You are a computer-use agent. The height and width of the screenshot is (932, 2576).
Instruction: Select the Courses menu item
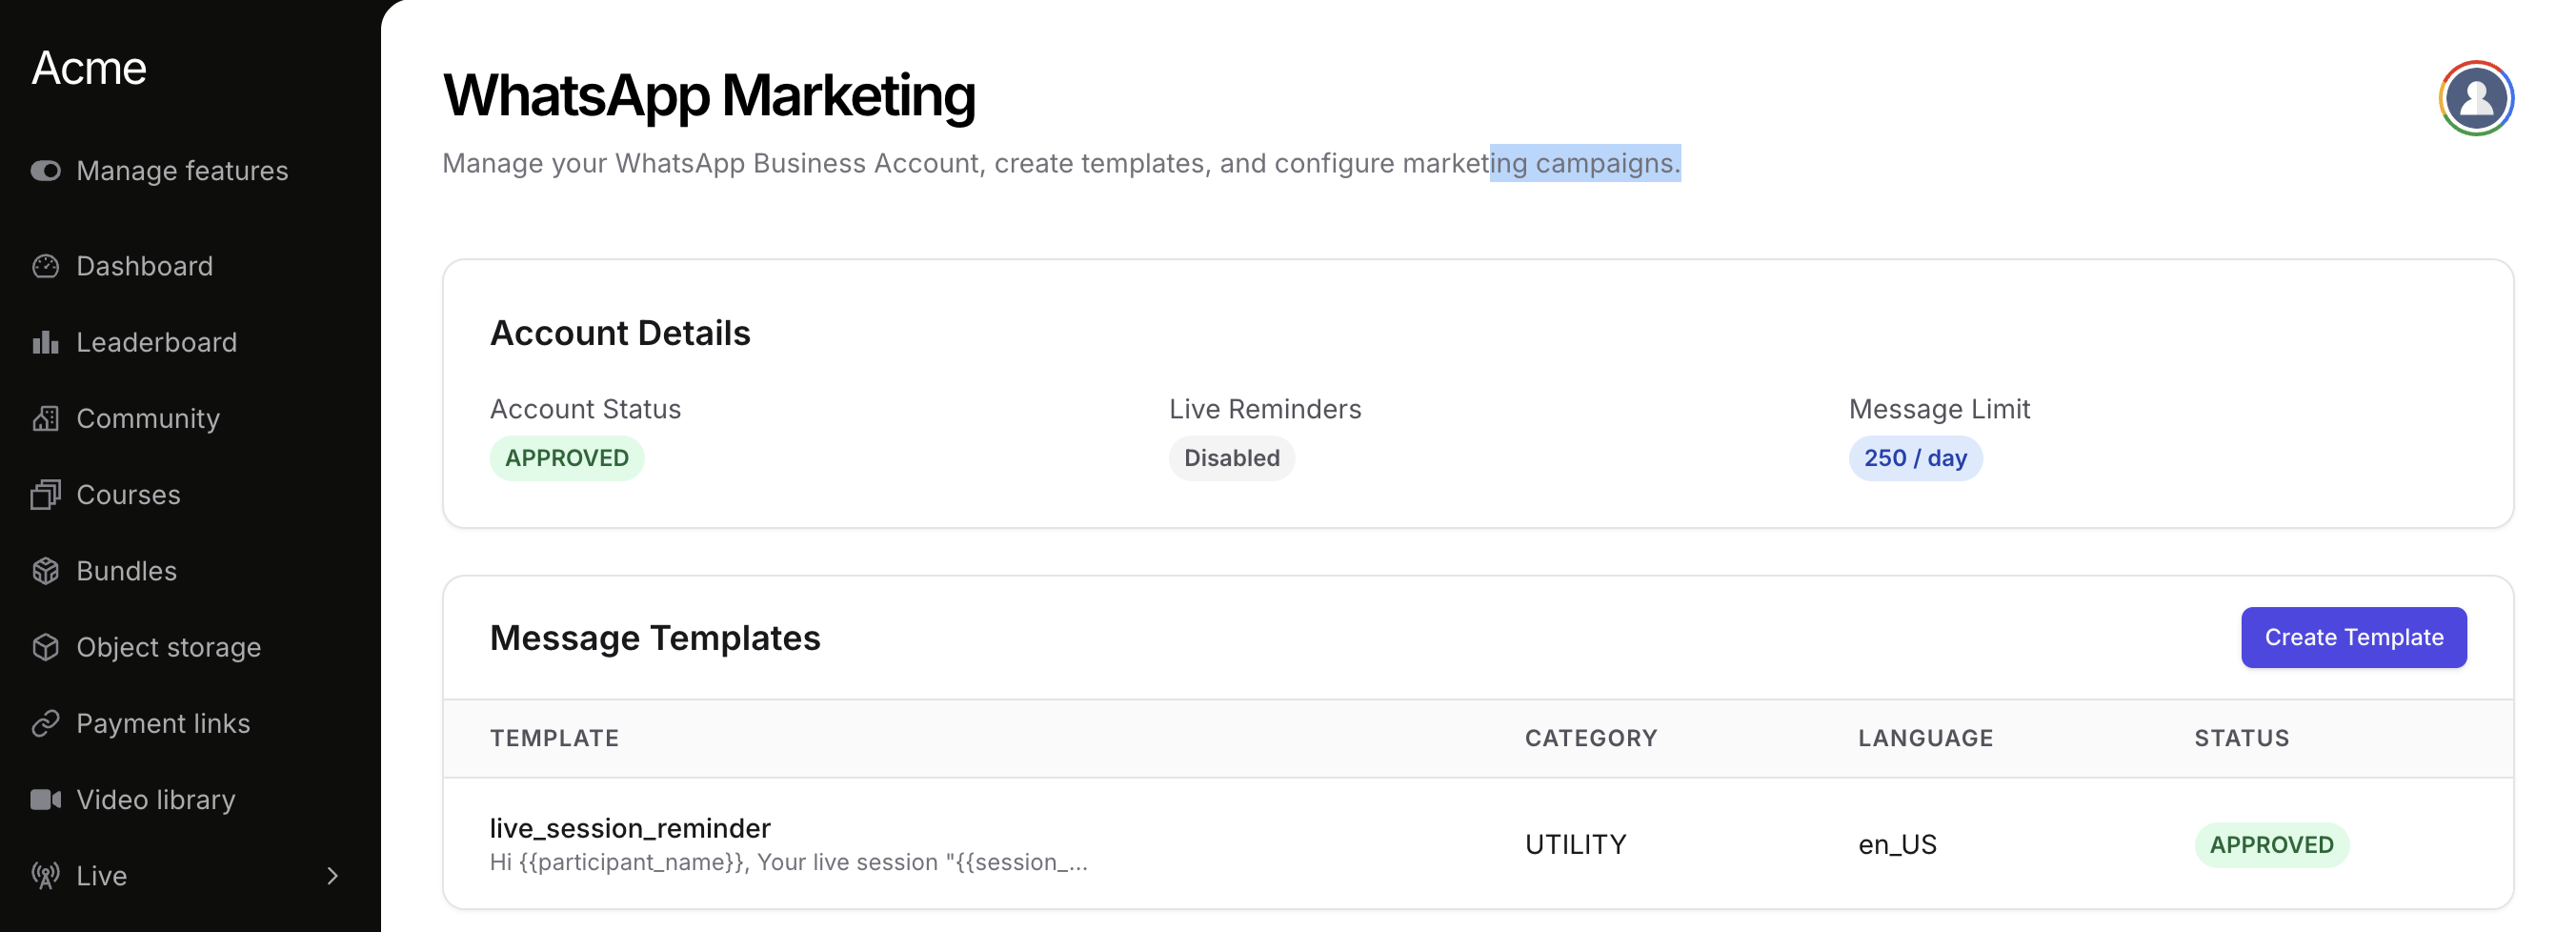128,495
